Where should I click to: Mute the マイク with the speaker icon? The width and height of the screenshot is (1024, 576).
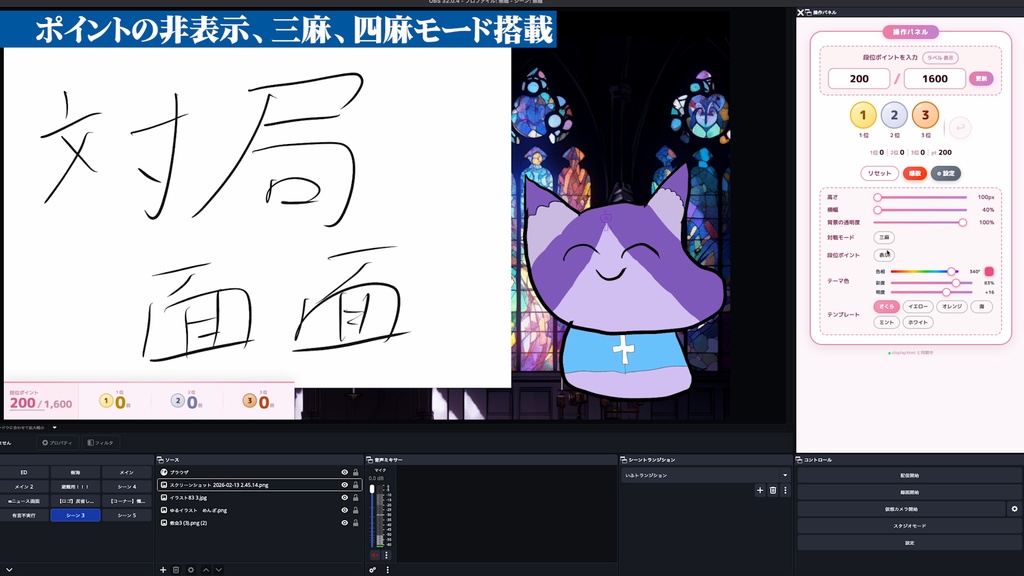(375, 555)
